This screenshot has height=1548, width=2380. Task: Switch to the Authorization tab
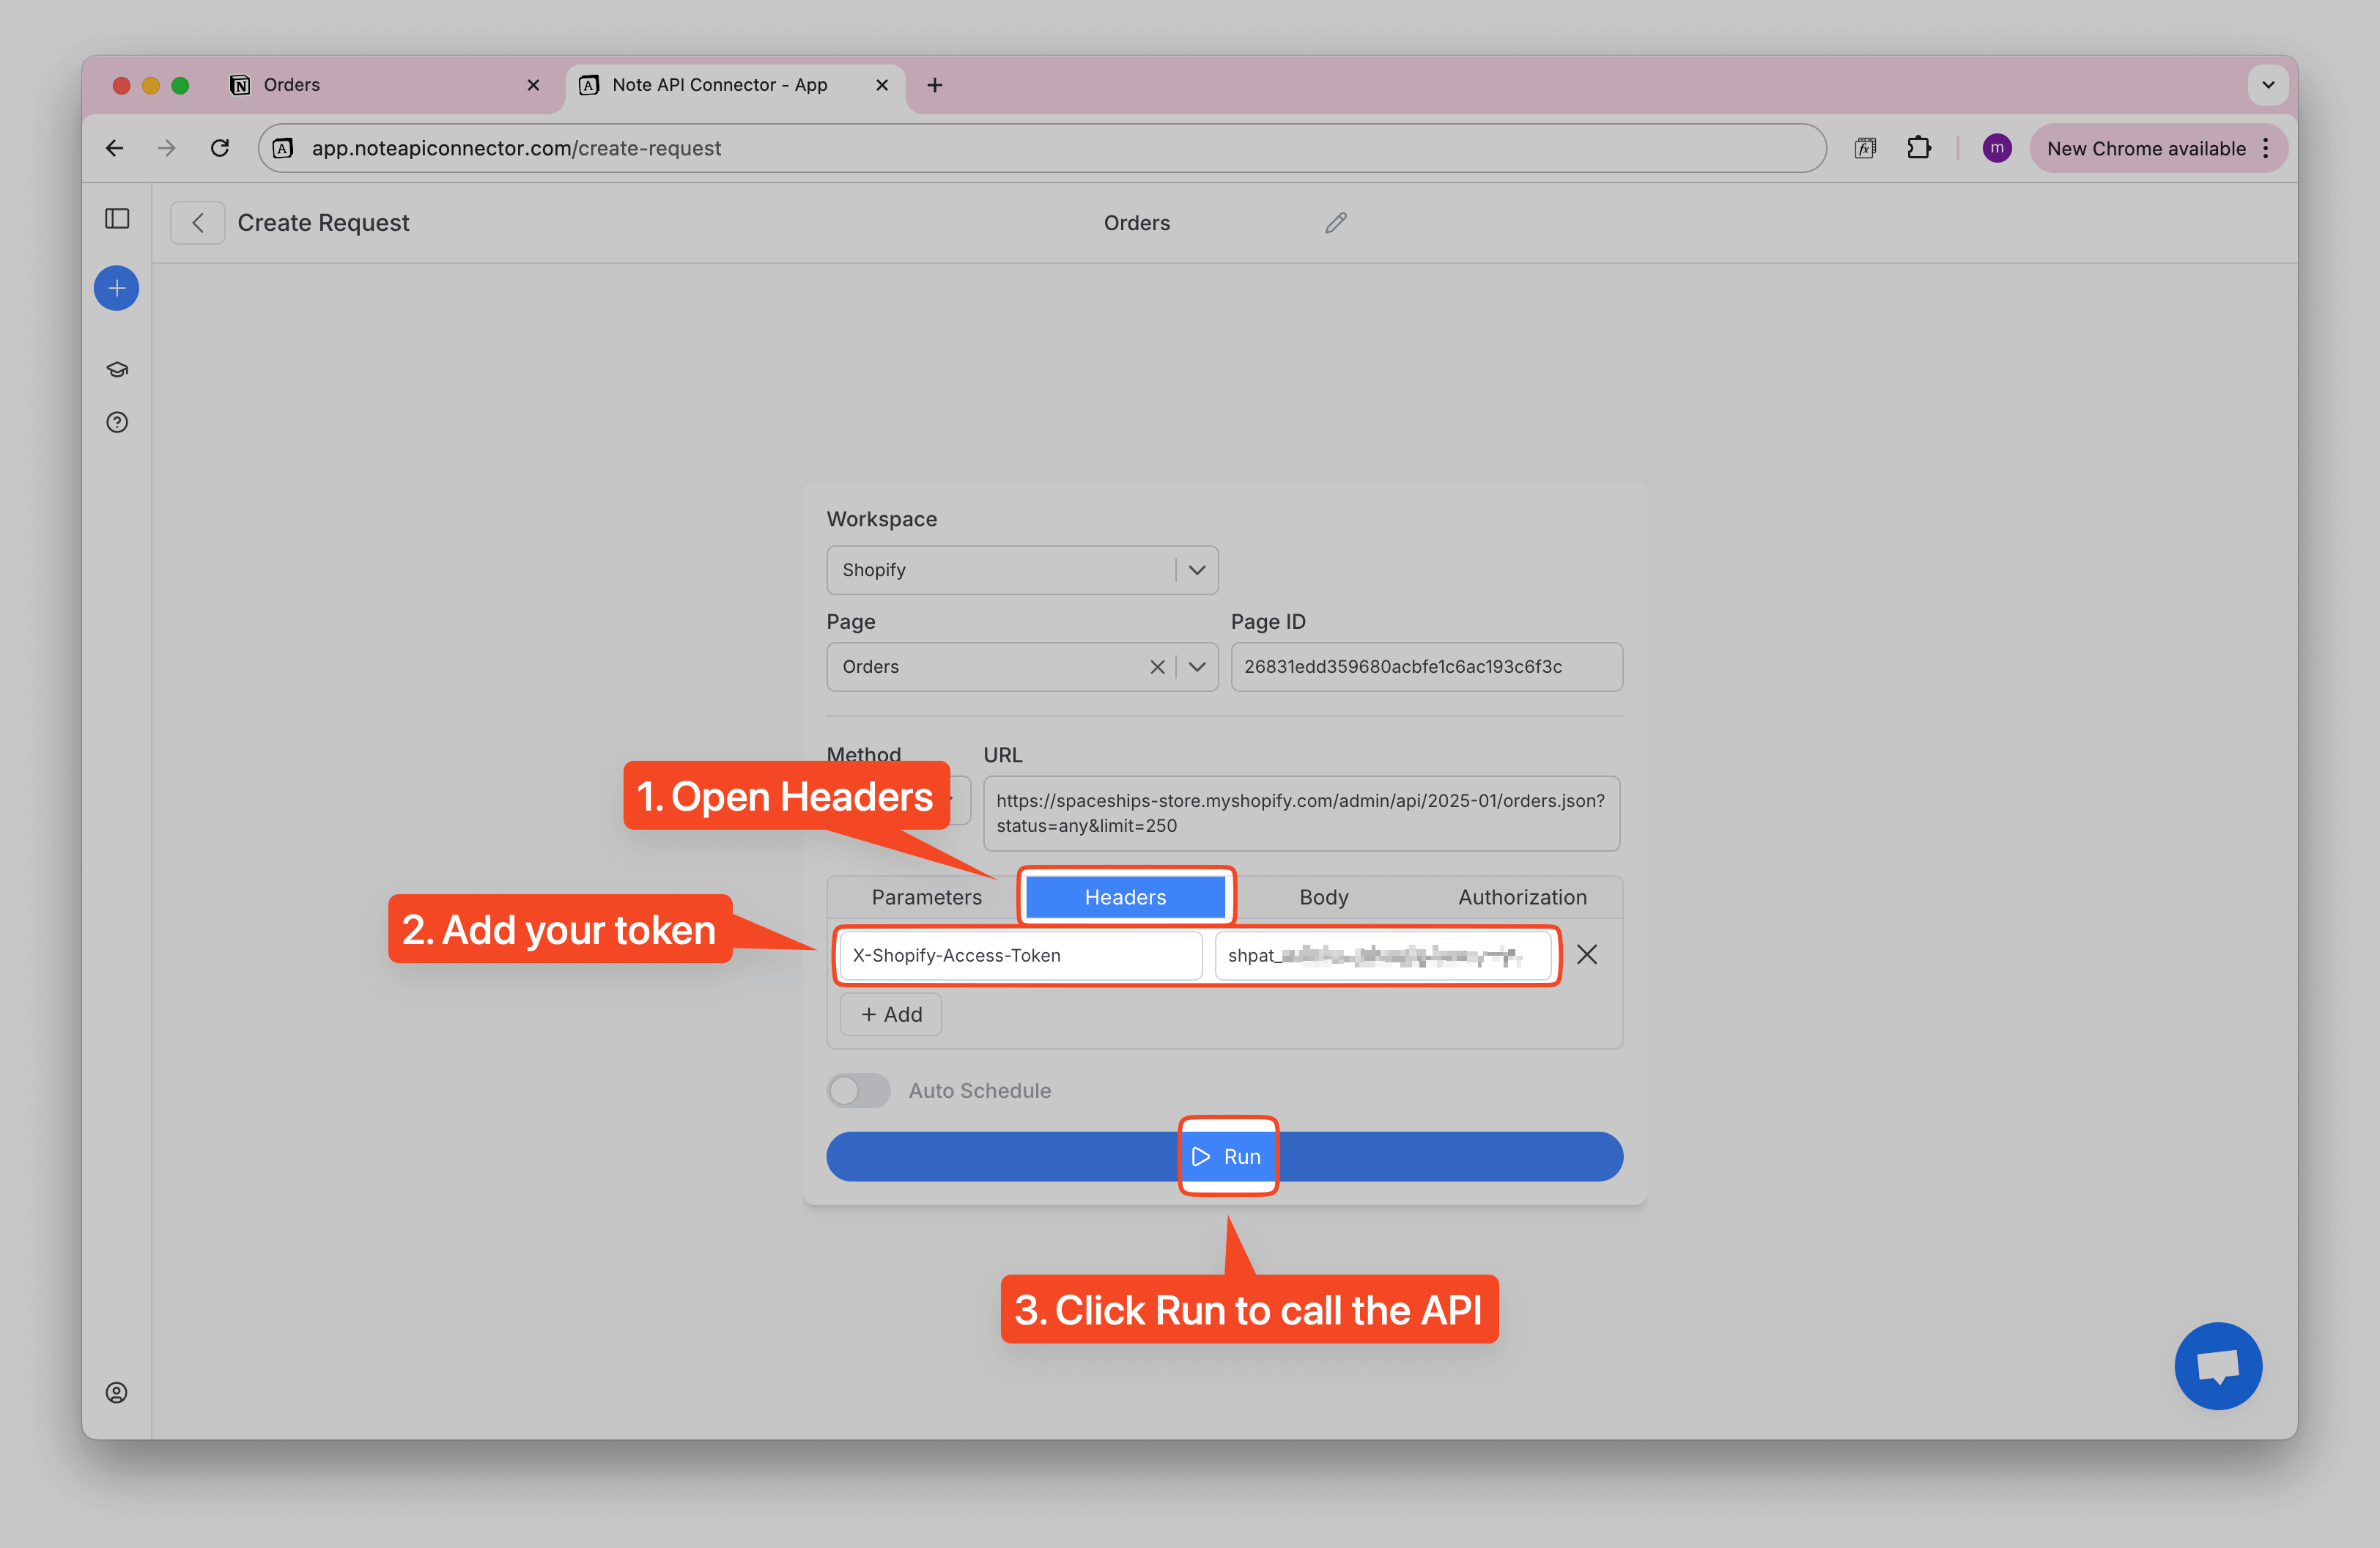click(1521, 897)
